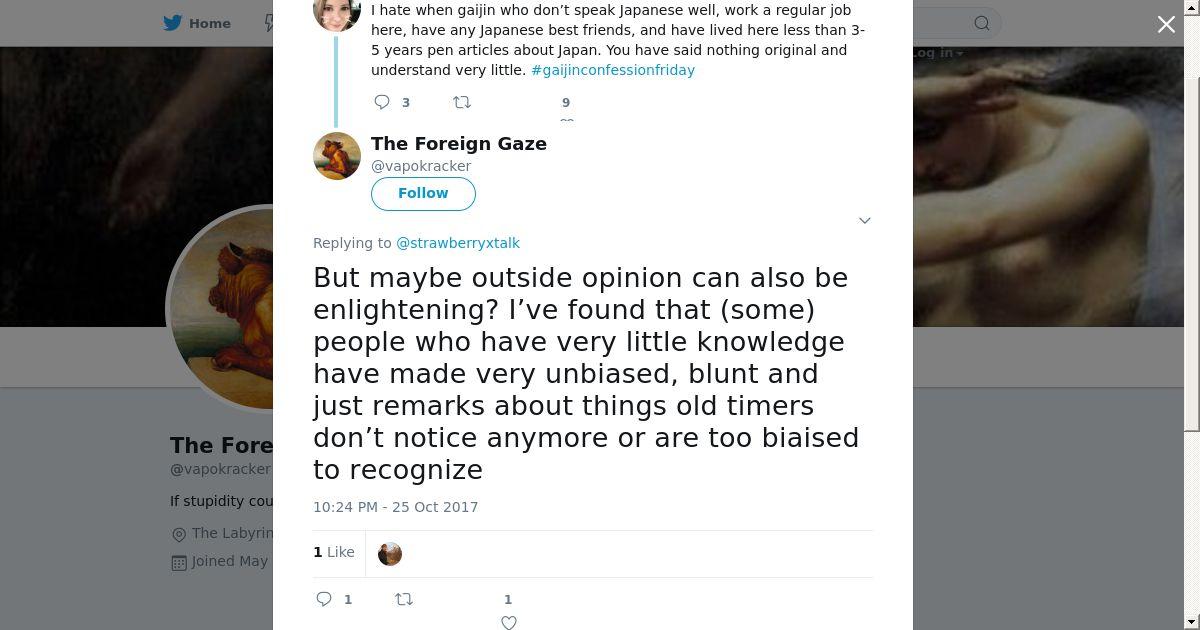
Task: Open The Foreign Gaze tweet avatar
Action: click(x=337, y=156)
